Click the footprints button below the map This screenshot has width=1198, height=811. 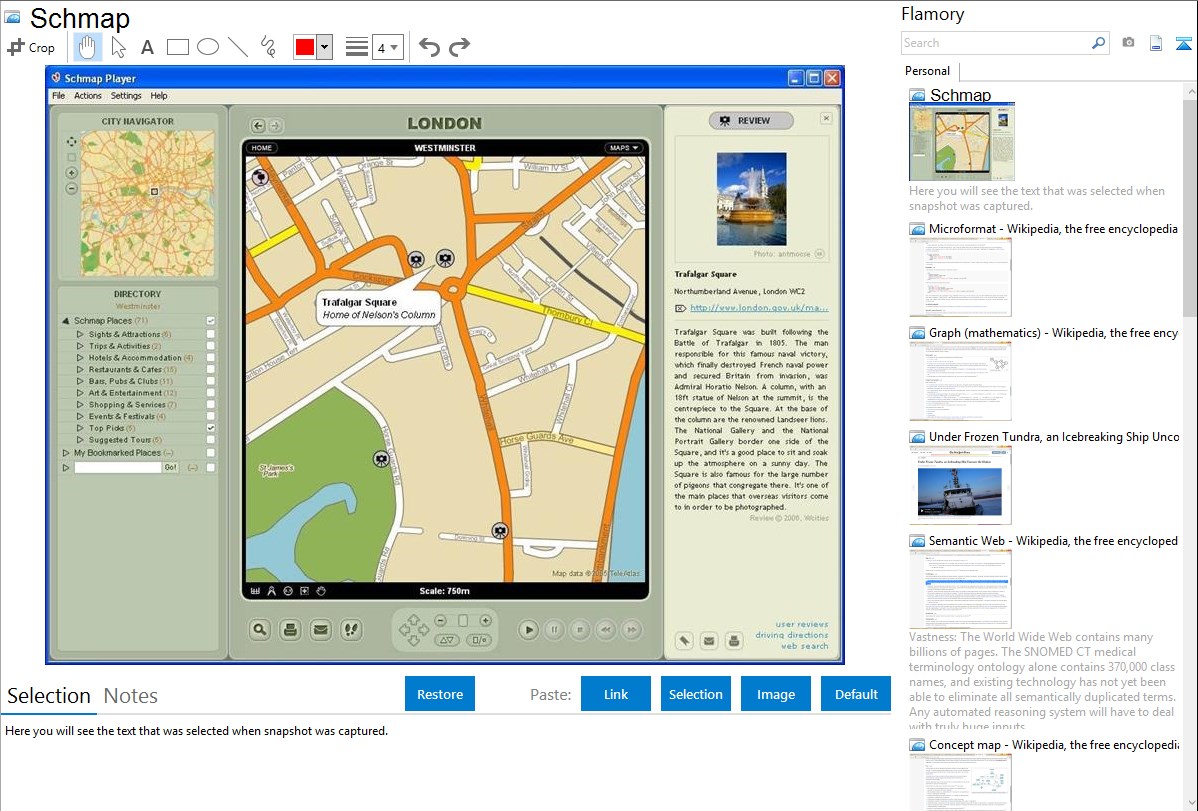[351, 630]
